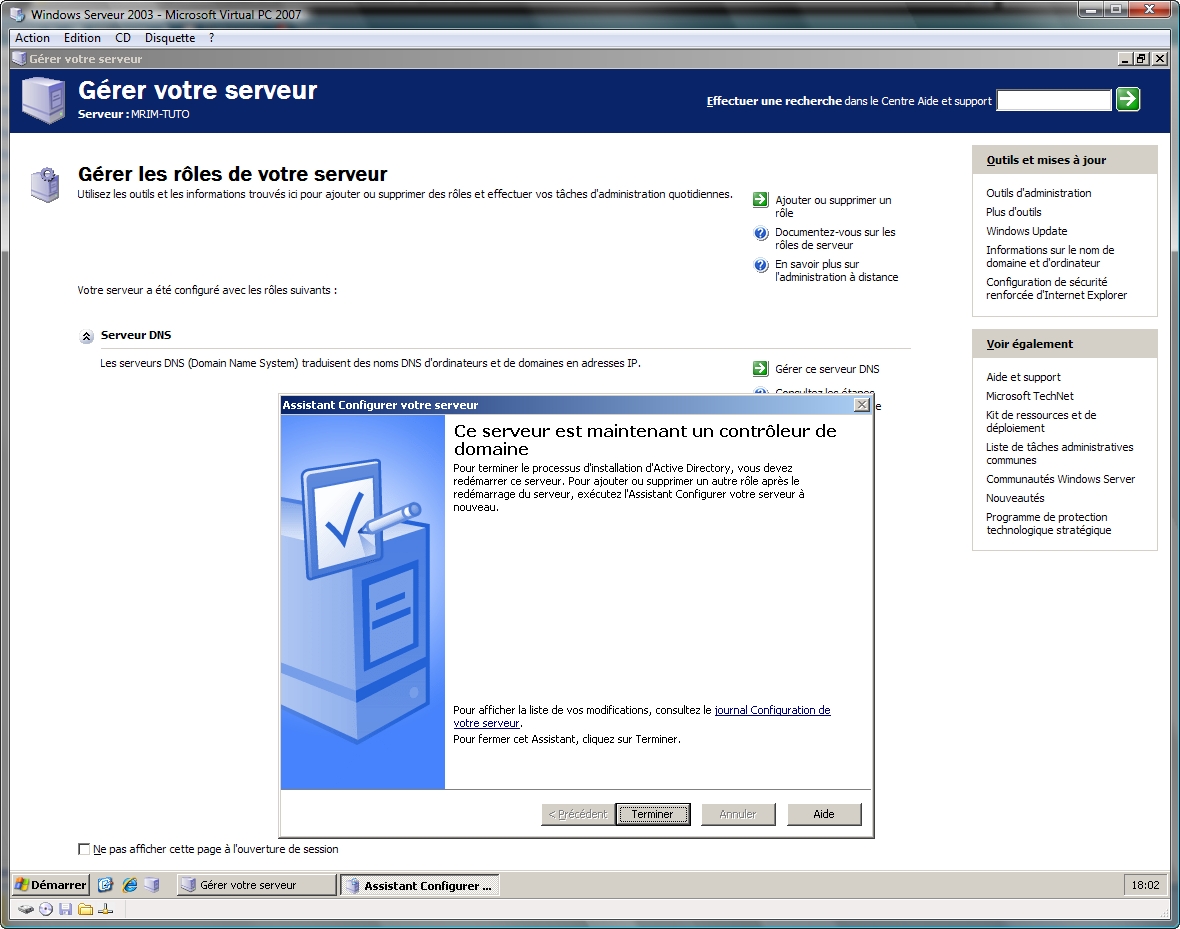Close the Assistant Configurer votre serveur dialog
The width and height of the screenshot is (1180, 929).
(862, 405)
